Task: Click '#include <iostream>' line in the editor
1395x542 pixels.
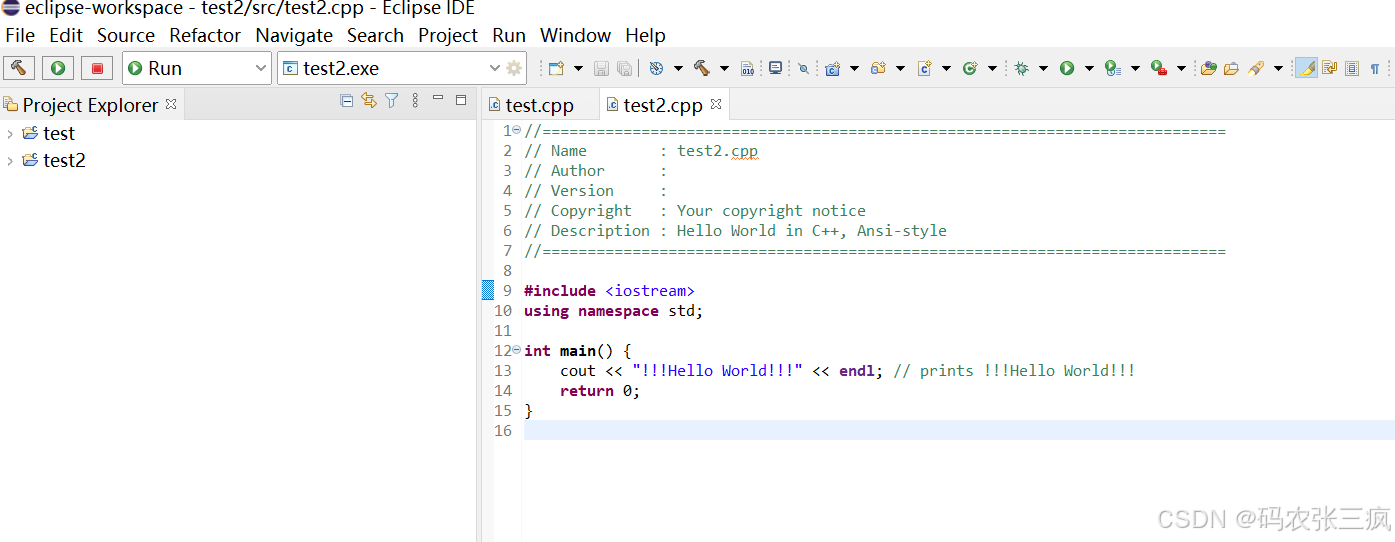Action: pyautogui.click(x=609, y=290)
